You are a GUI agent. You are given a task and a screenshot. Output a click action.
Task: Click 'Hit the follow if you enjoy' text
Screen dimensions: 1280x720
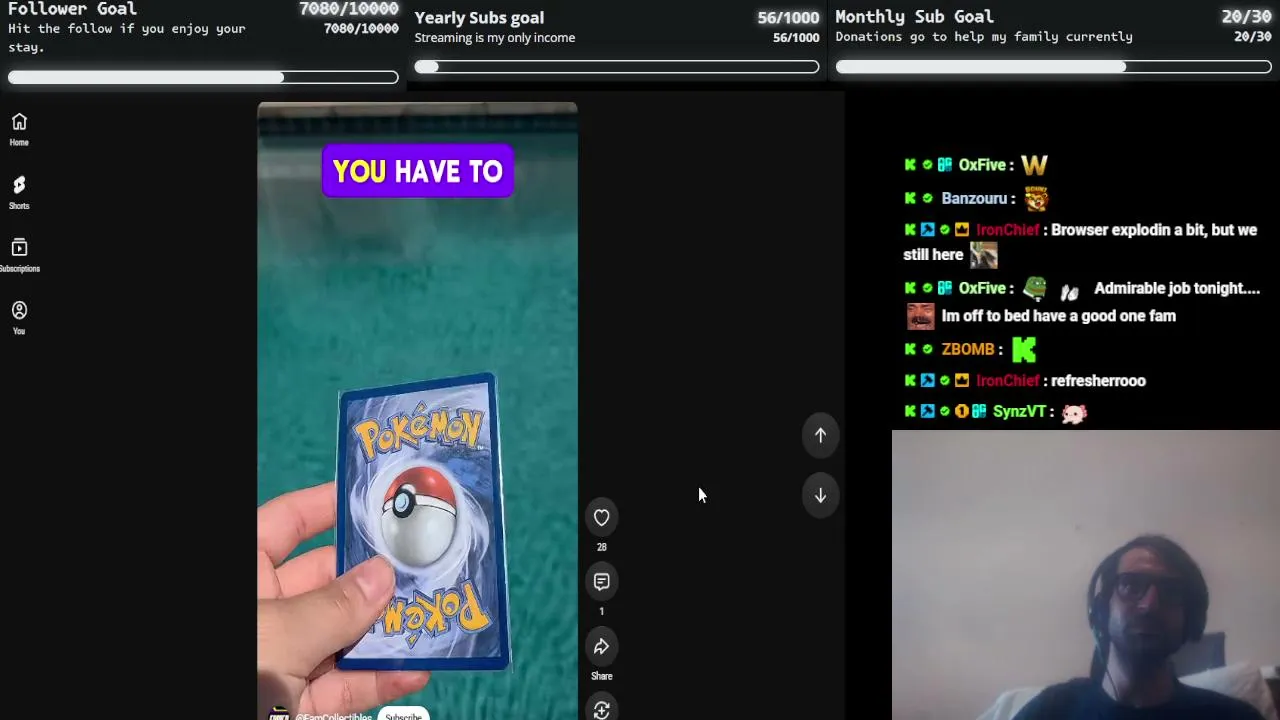coord(127,28)
